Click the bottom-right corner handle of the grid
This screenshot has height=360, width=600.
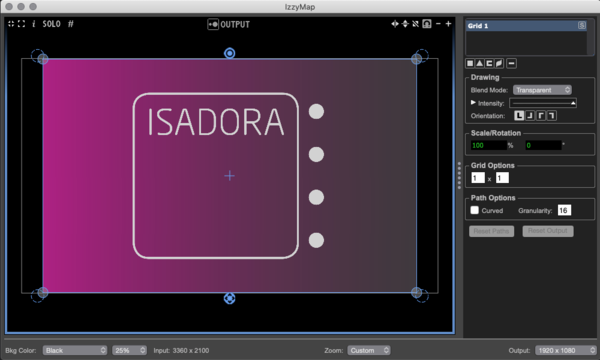coord(416,293)
